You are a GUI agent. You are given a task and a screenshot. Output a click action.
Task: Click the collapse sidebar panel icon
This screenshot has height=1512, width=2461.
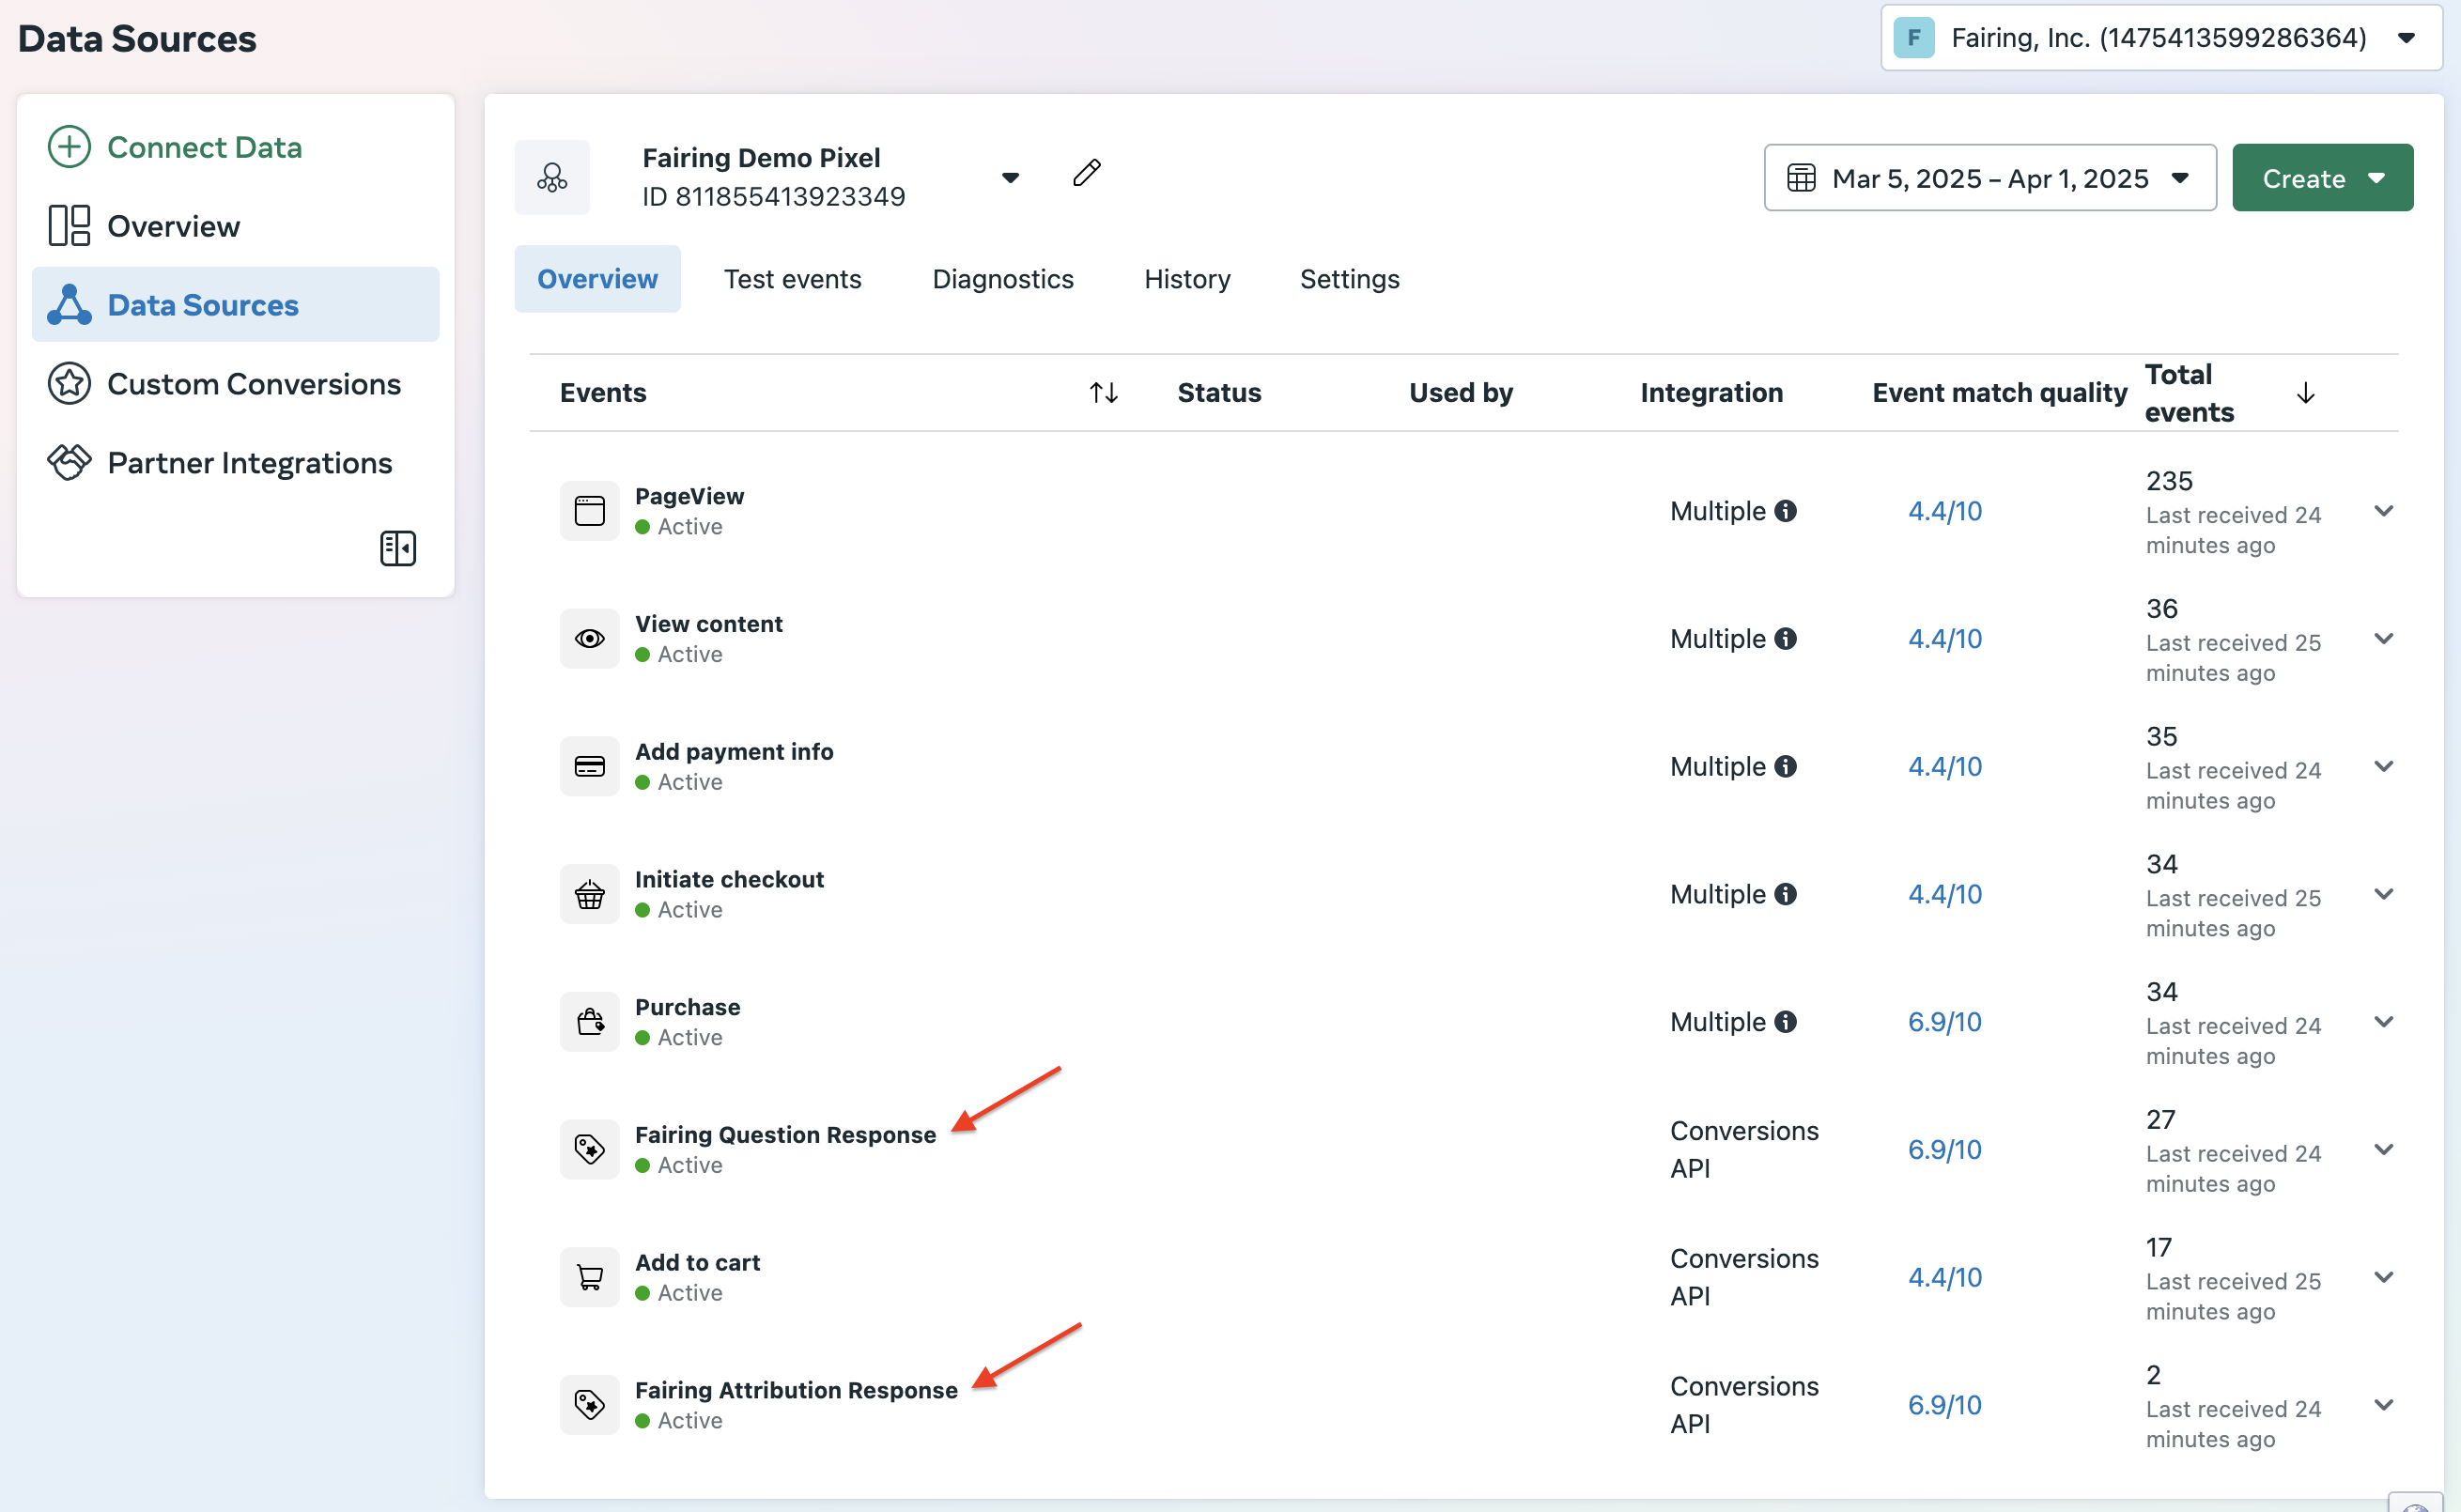(397, 548)
